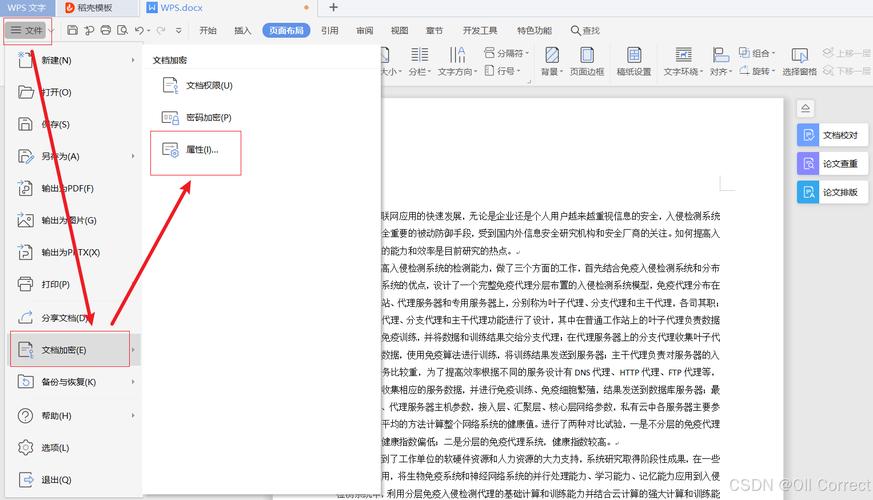Screen dimensions: 873x500
Task: Open 文档校对 document proofreading panel
Action: coord(834,135)
